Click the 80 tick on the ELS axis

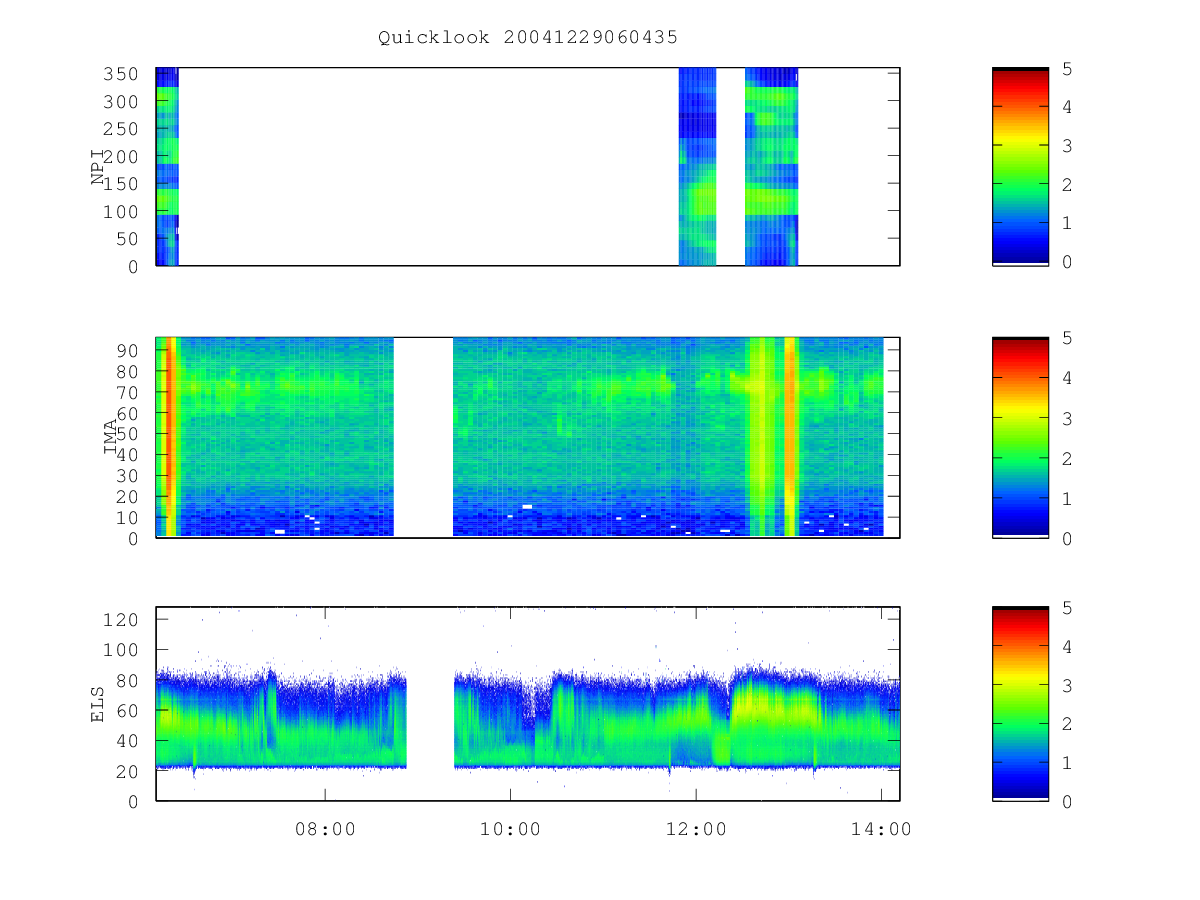pyautogui.click(x=127, y=681)
